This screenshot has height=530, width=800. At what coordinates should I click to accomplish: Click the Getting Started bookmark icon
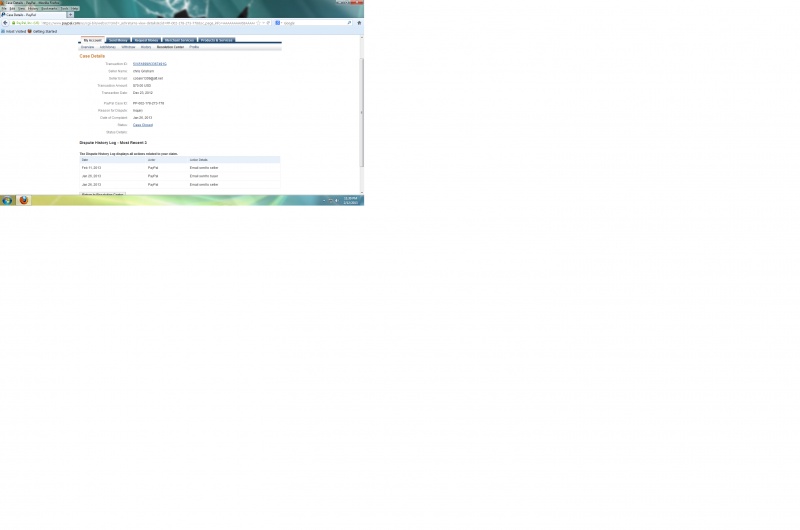(x=30, y=31)
